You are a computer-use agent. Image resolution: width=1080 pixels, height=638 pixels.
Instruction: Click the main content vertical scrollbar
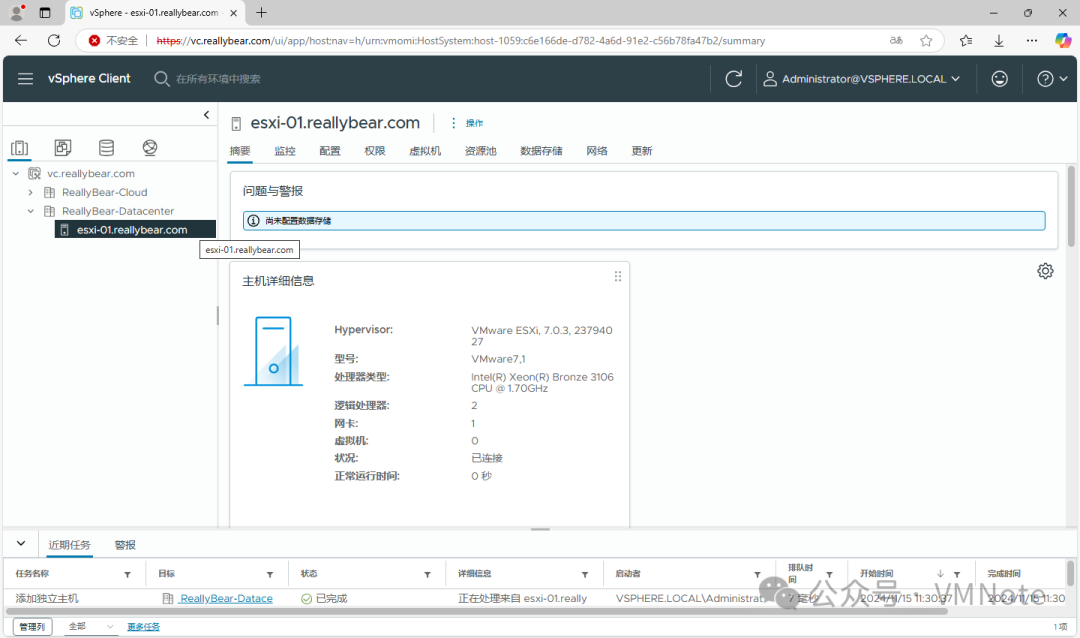[x=1071, y=206]
